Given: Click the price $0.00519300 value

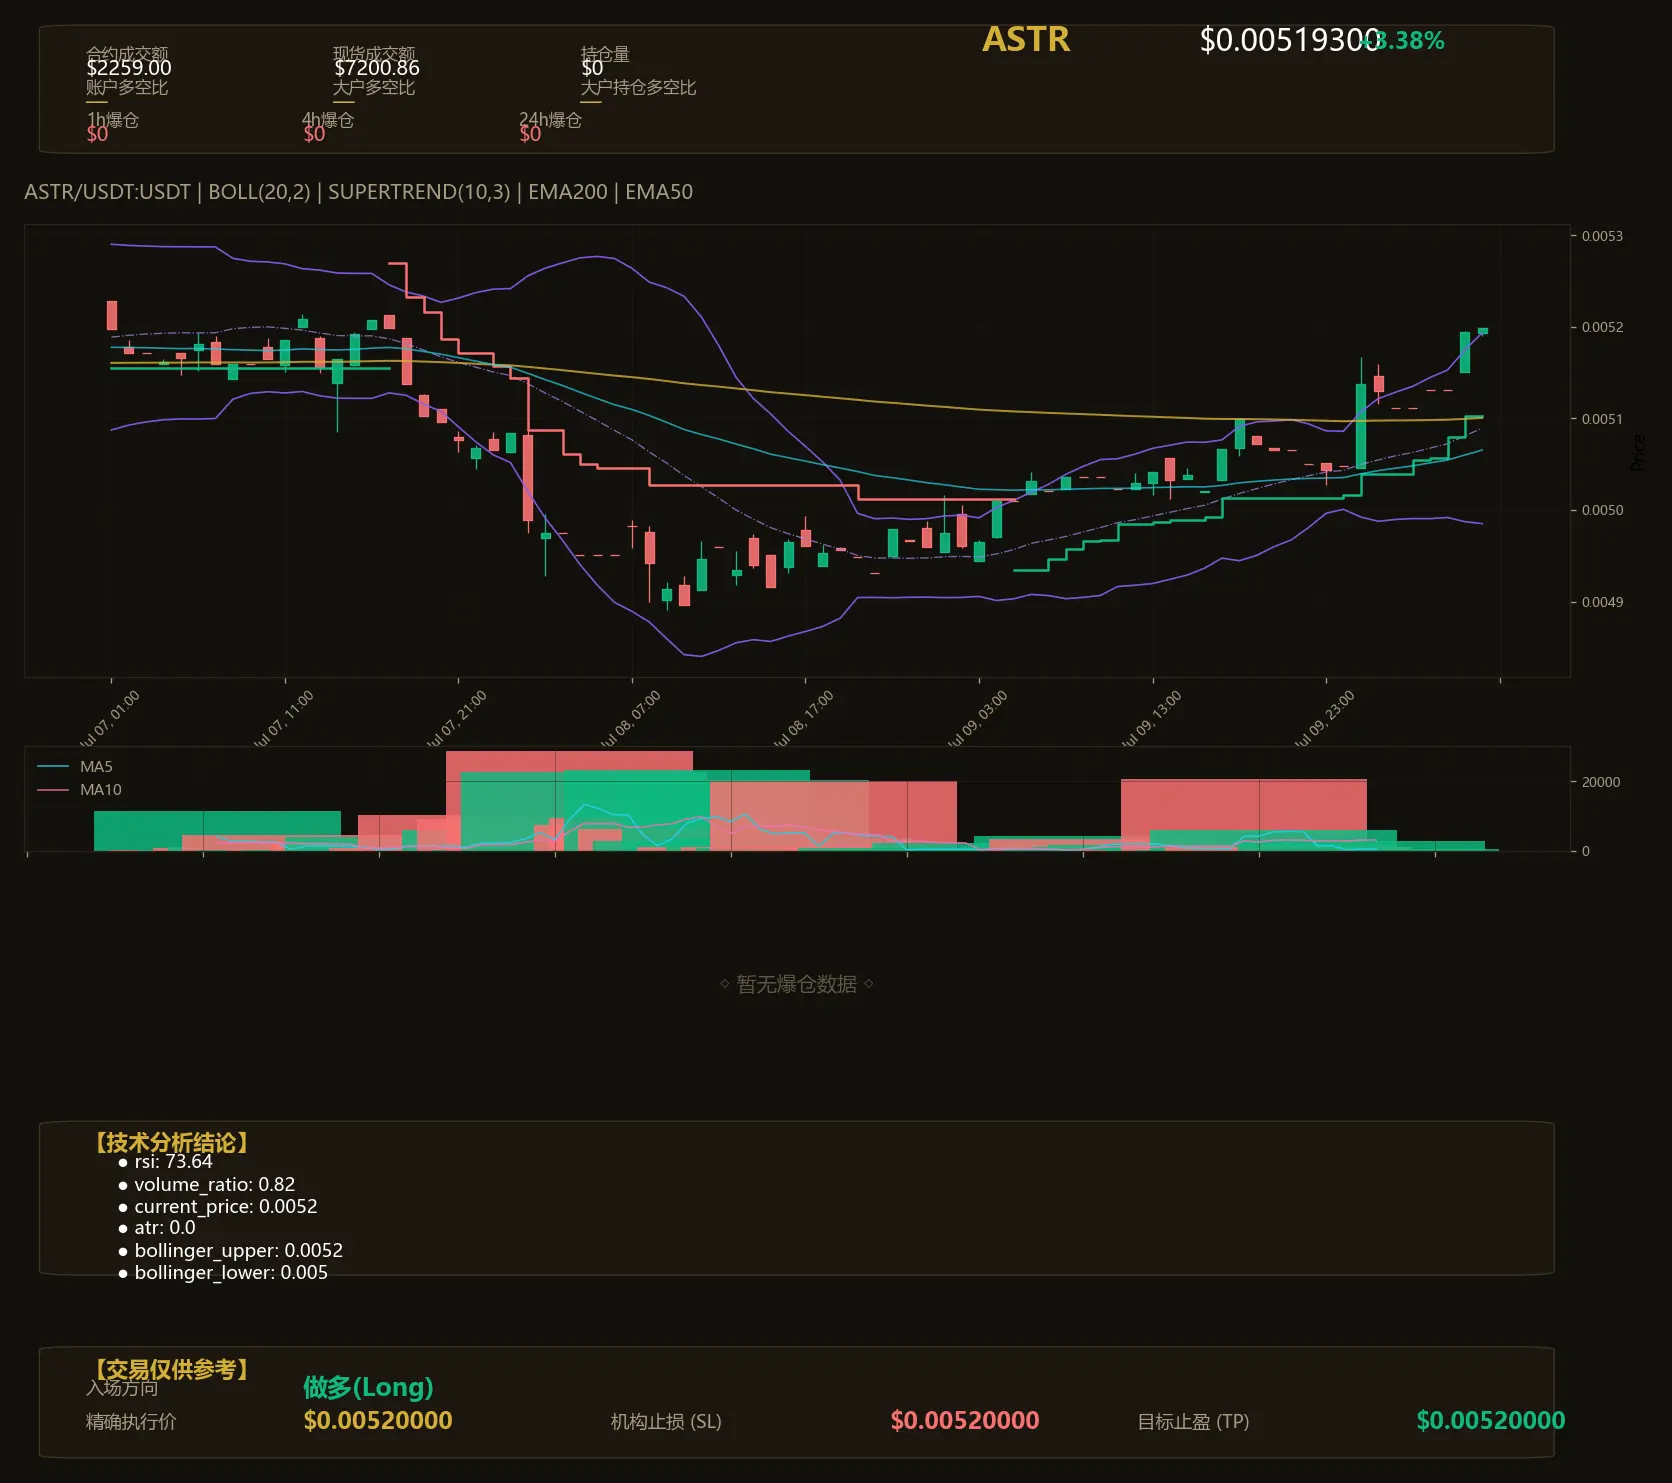Looking at the screenshot, I should (1290, 40).
